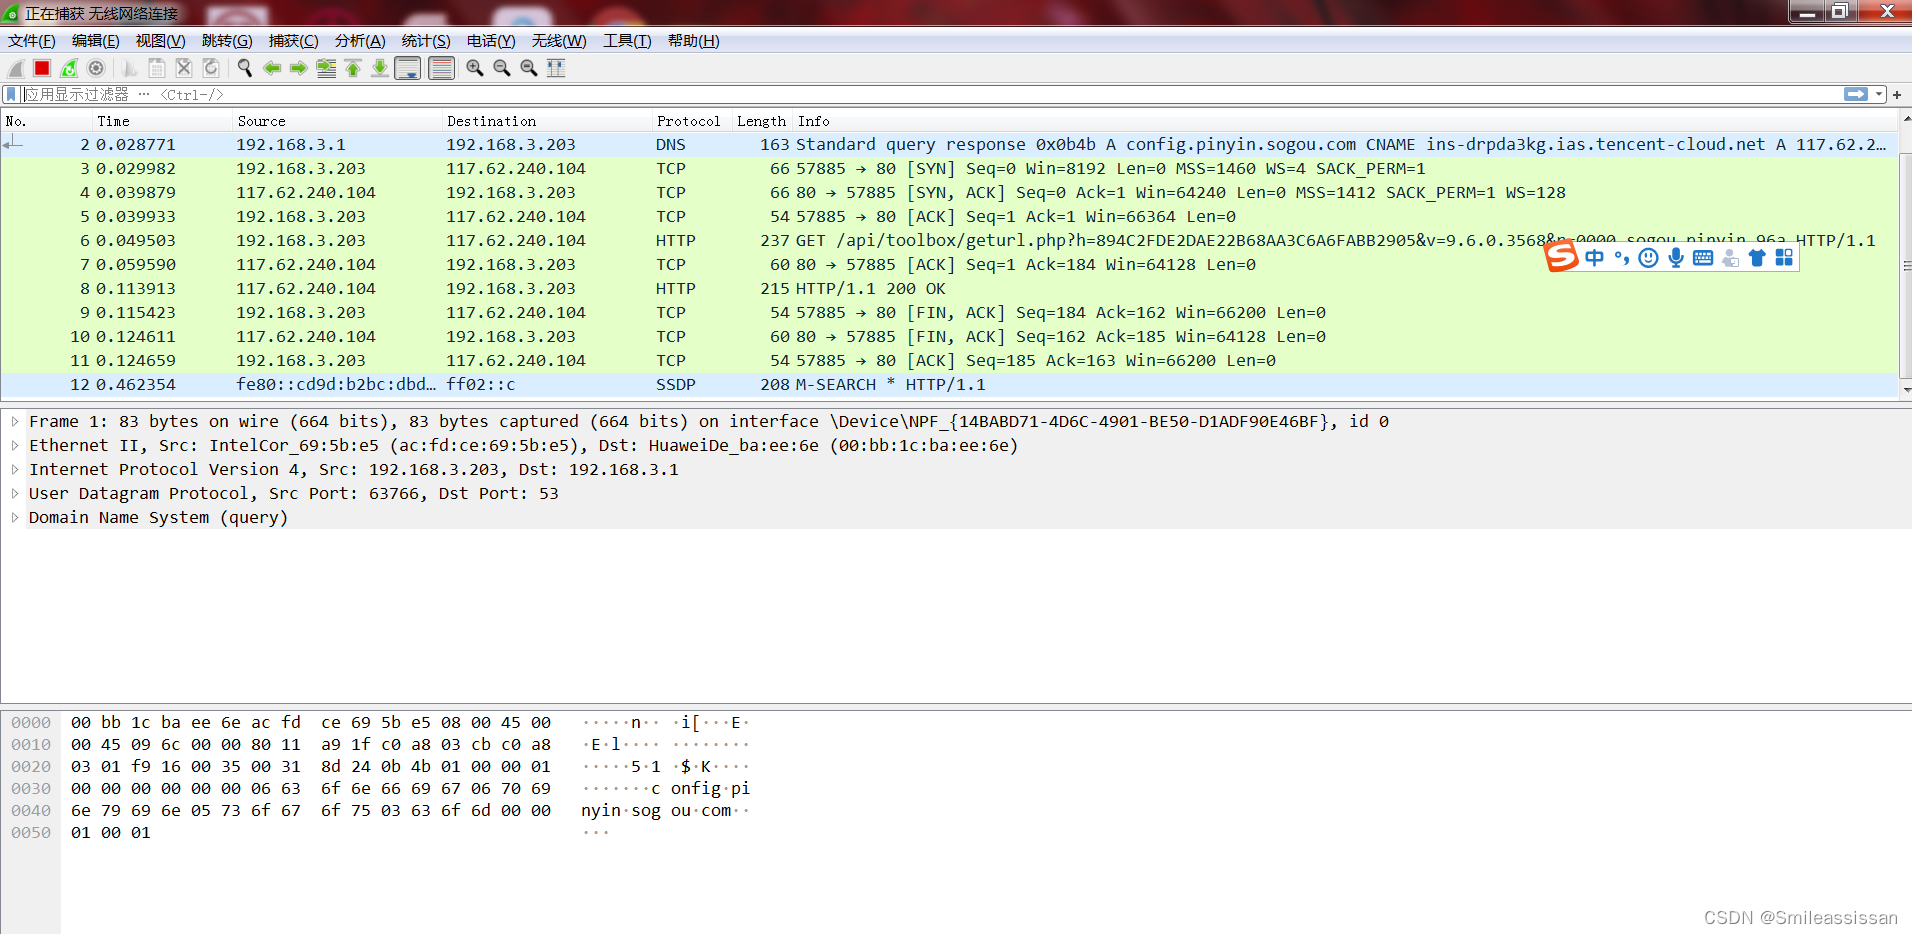Open Sogou skin selector shirt icon
The image size is (1912, 934).
1756,257
